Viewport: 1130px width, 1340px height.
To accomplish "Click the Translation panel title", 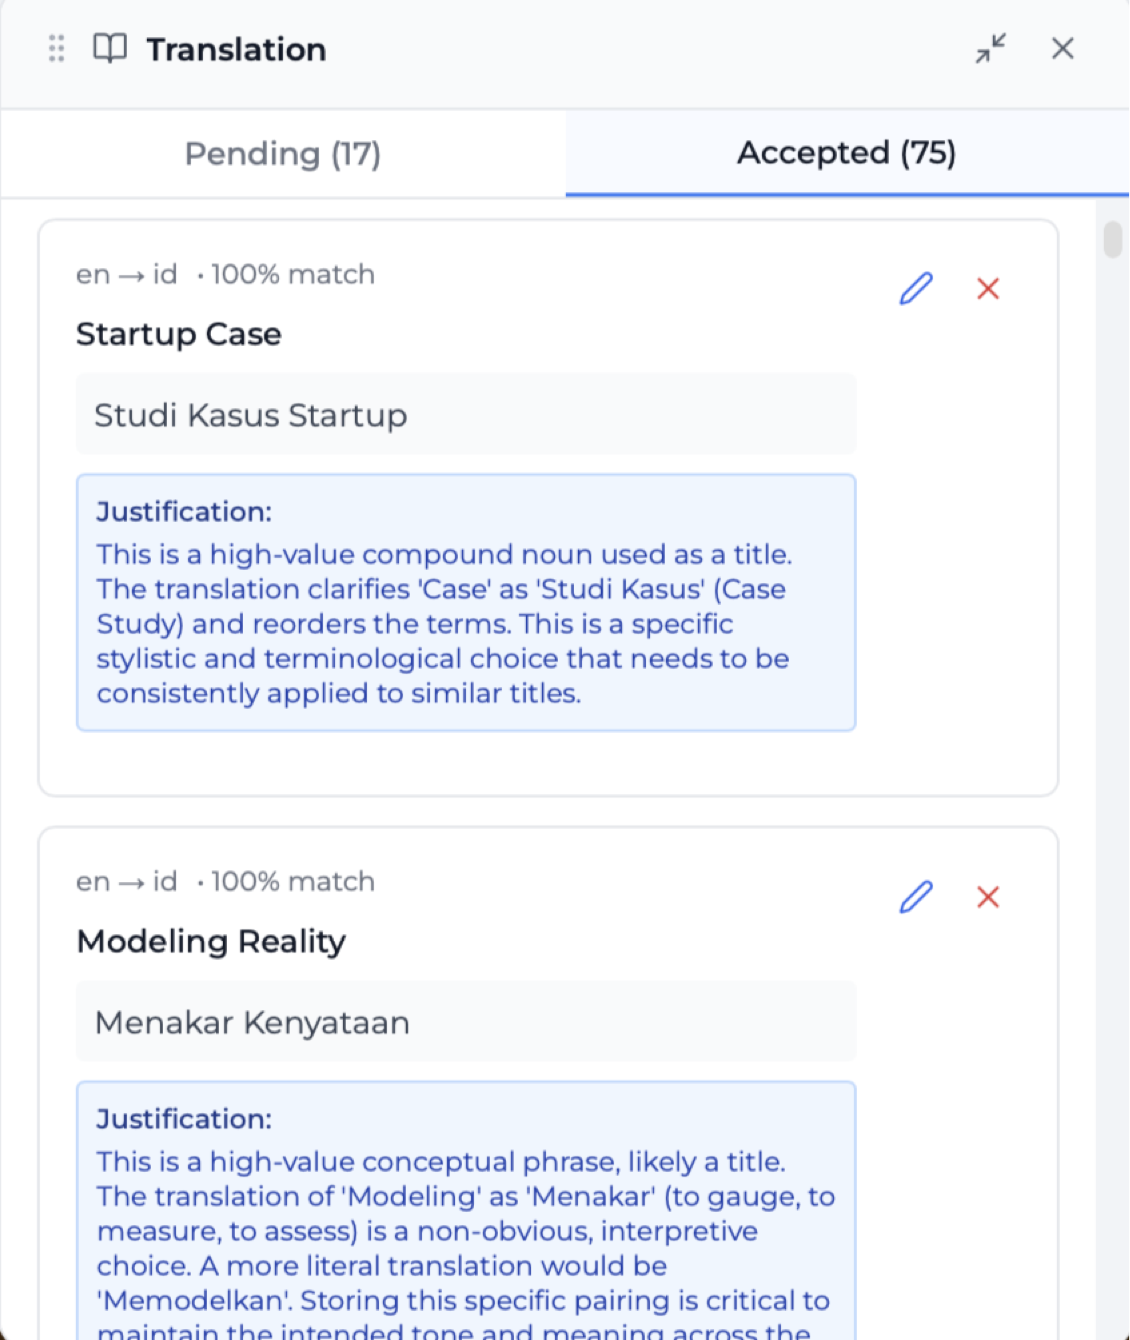I will [236, 48].
